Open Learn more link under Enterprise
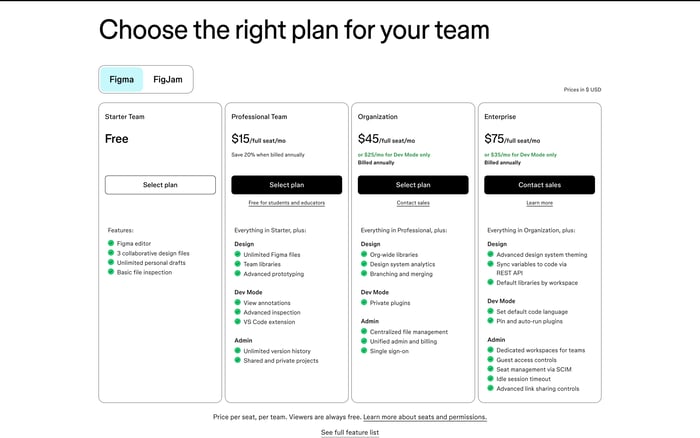The height and width of the screenshot is (438, 700). (x=539, y=203)
